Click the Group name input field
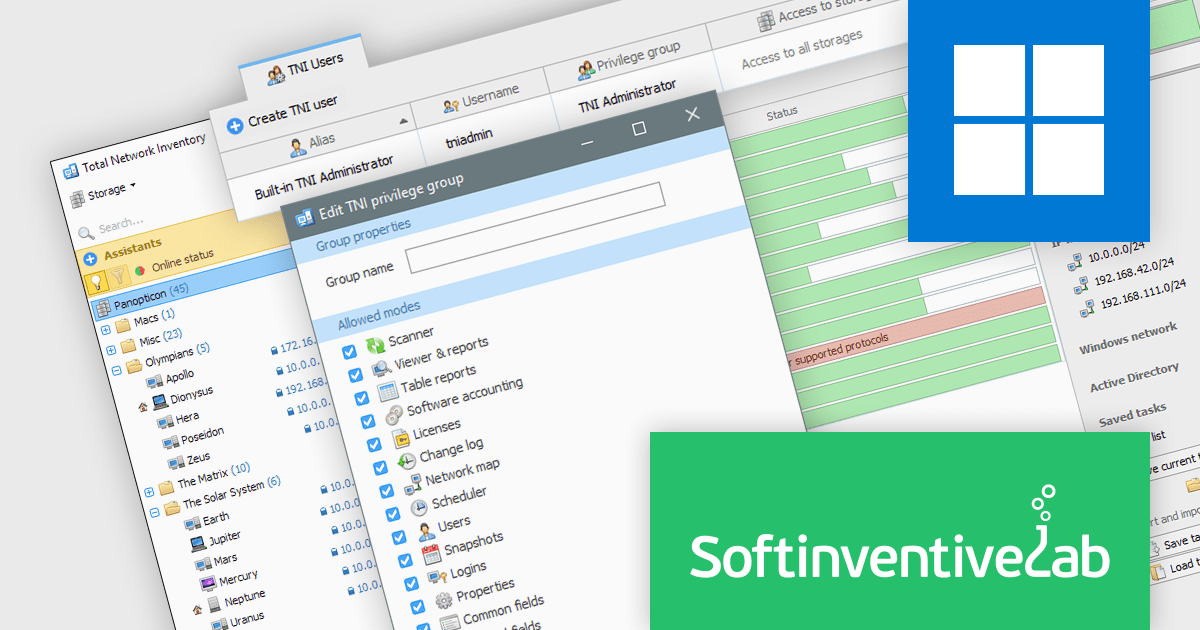Viewport: 1200px width, 630px height. pos(535,229)
